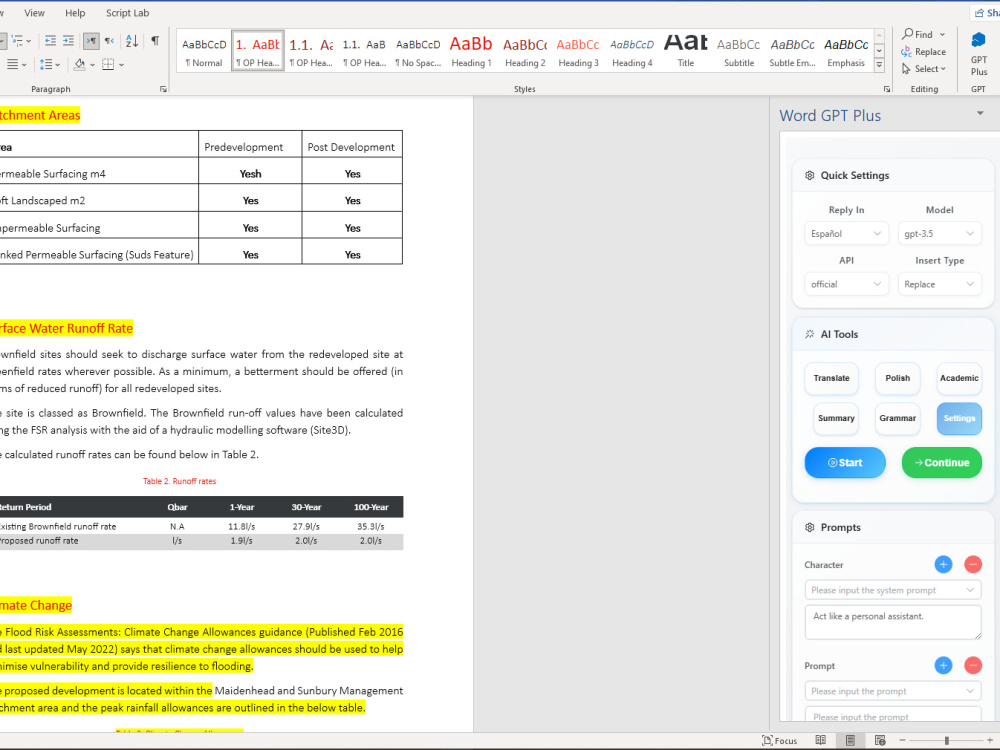
Task: Apply the Subtitle style
Action: 739,51
